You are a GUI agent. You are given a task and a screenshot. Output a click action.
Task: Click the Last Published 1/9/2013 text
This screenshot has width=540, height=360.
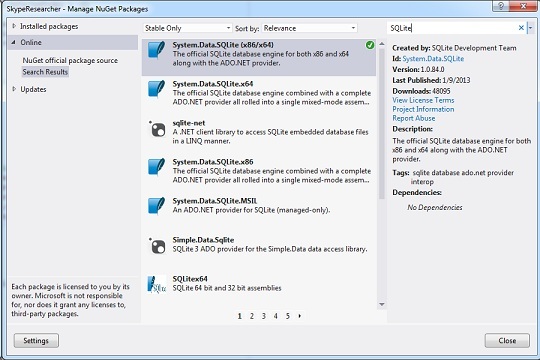coord(431,80)
